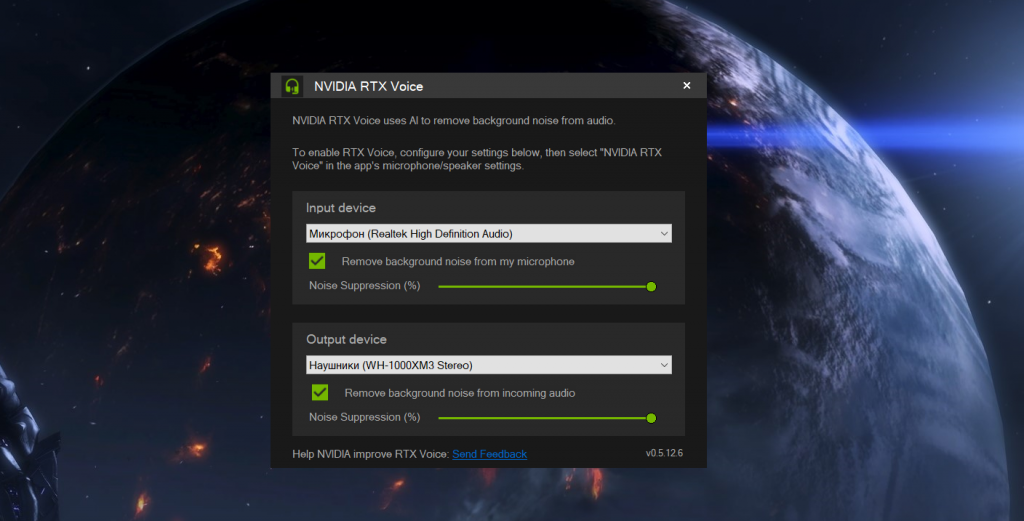Click the 'Output device' section heading
This screenshot has width=1024, height=521.
point(346,339)
